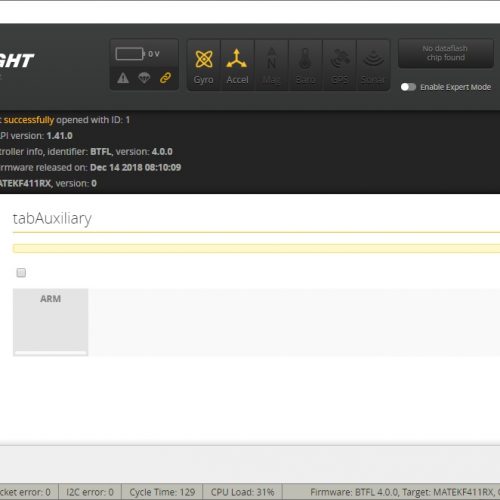The image size is (500, 500).
Task: Enable Expert Mode toggle
Action: [x=408, y=87]
